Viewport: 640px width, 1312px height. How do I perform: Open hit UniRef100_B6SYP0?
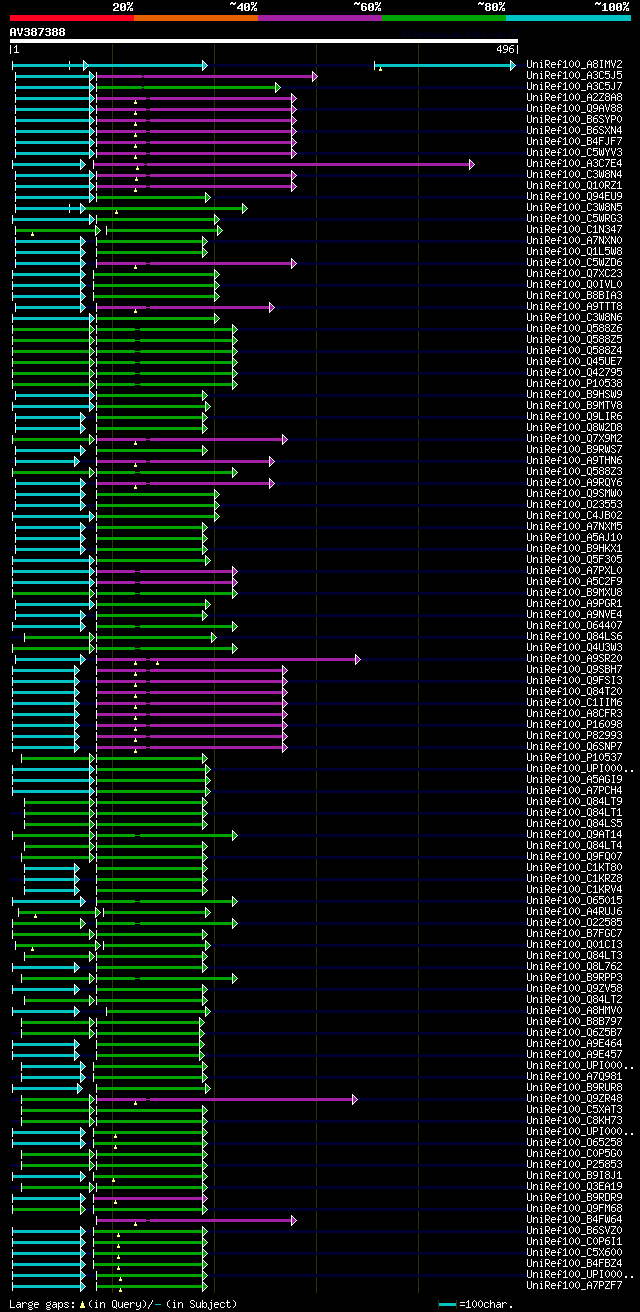[576, 119]
